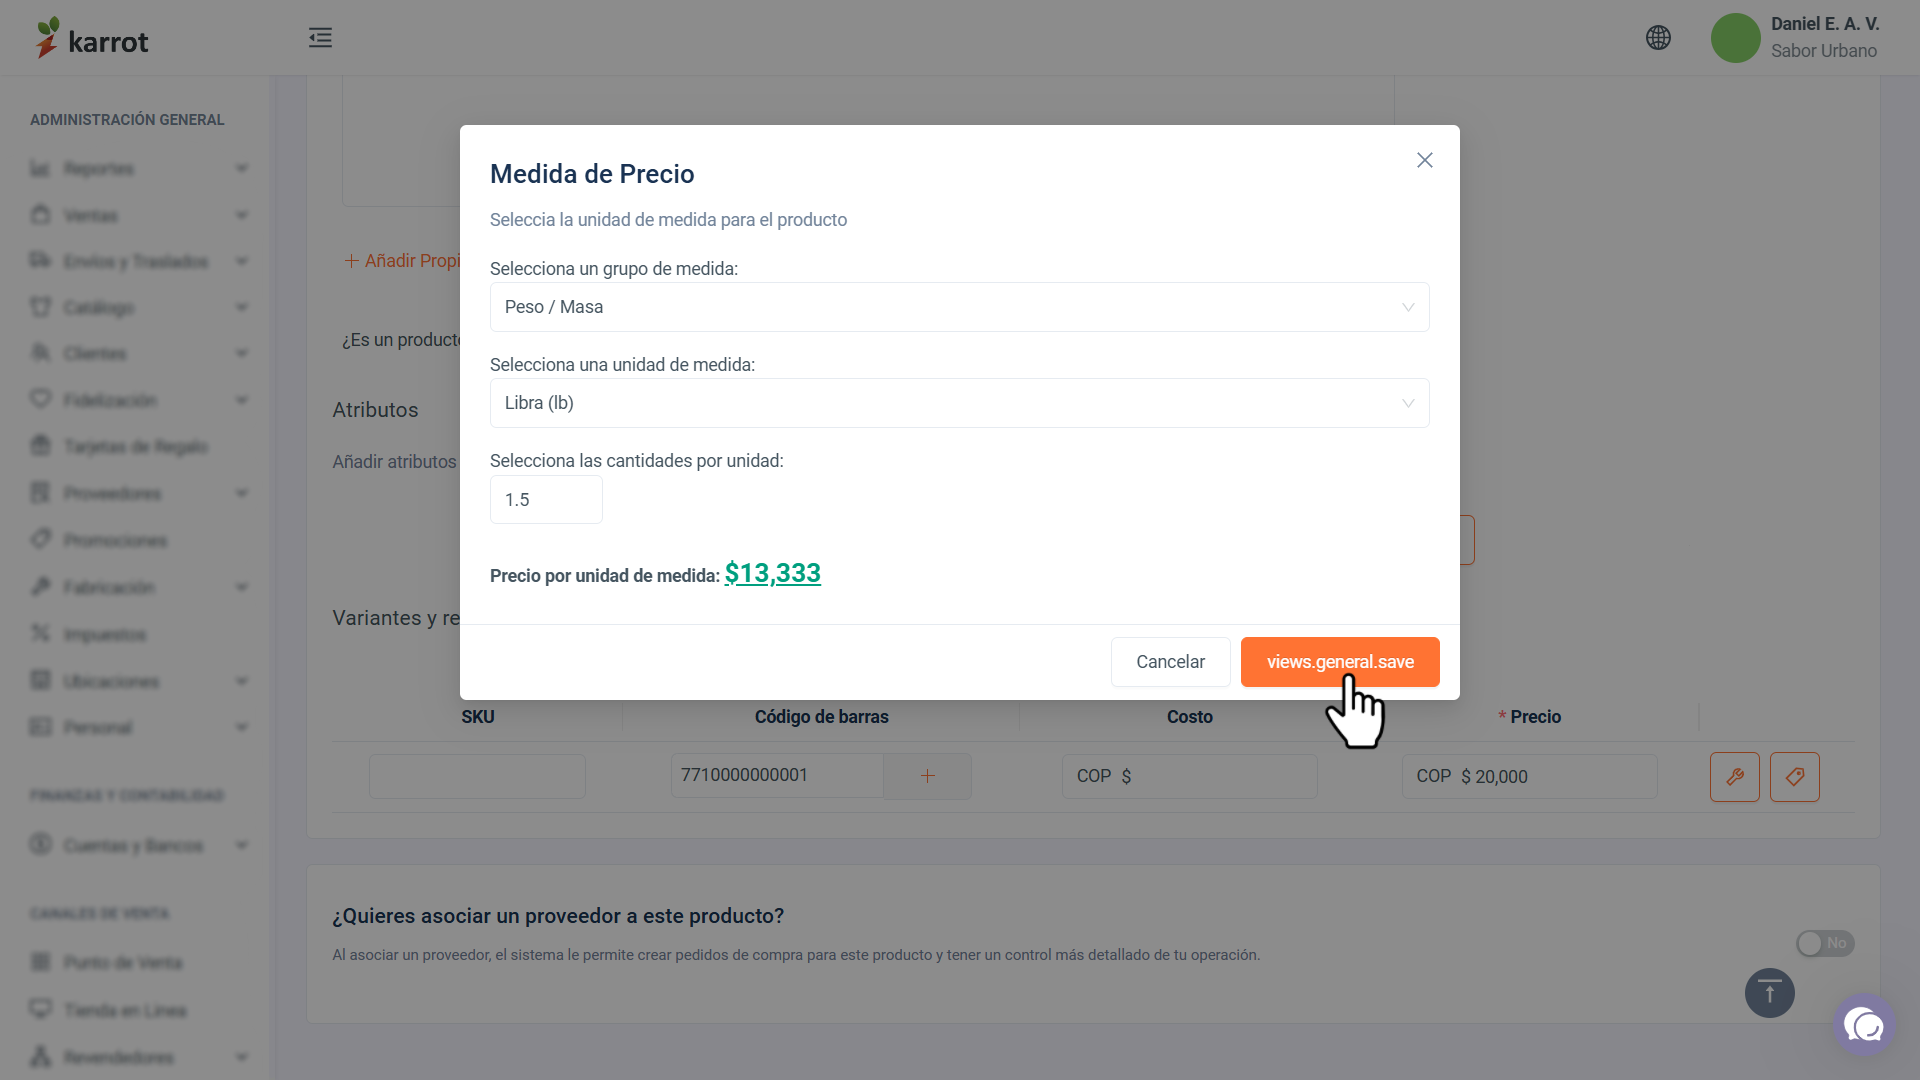Viewport: 1920px width, 1080px height.
Task: Click the quantities per unit field
Action: (546, 499)
